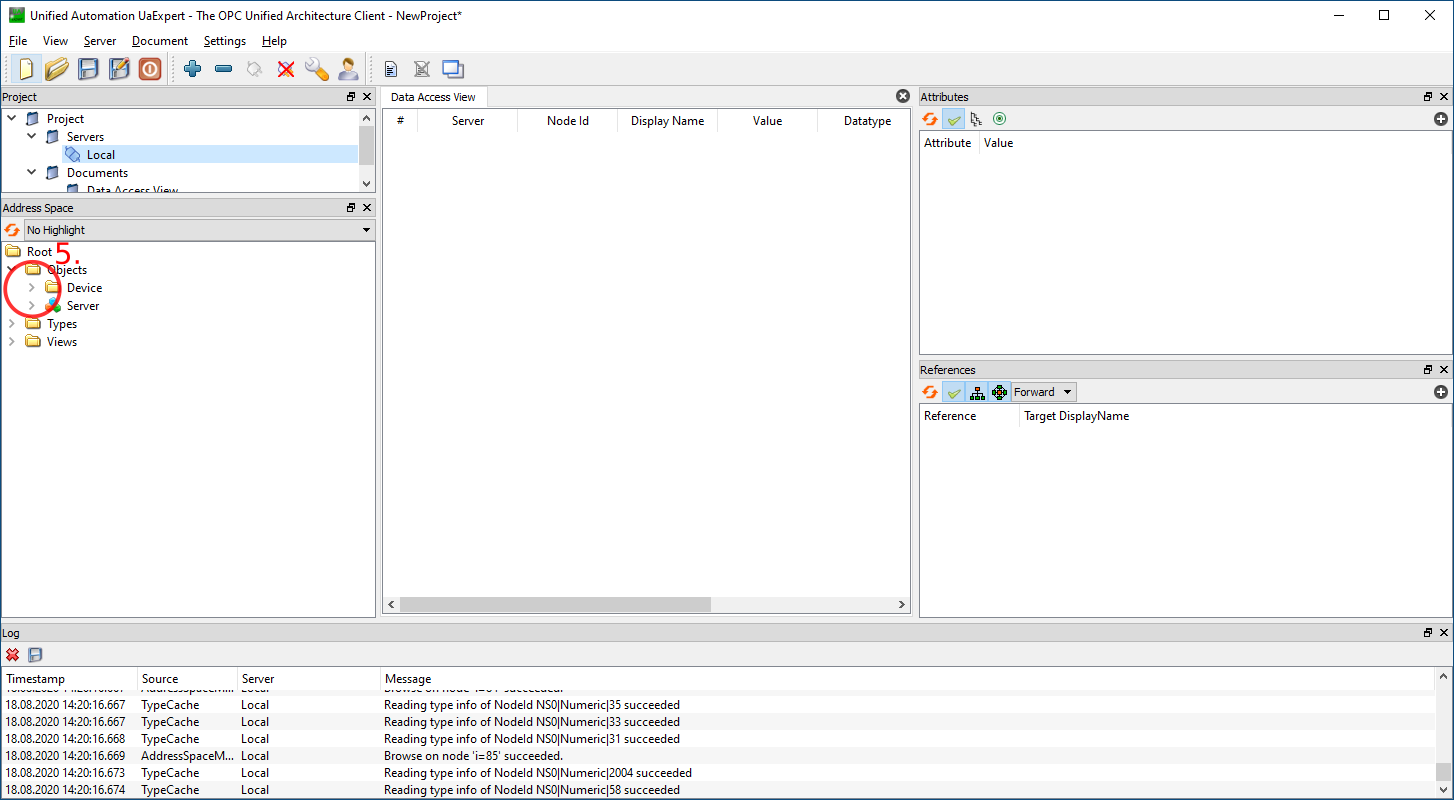Clear the log with the red X icon
Screen dimensions: 1454x800
[12, 654]
